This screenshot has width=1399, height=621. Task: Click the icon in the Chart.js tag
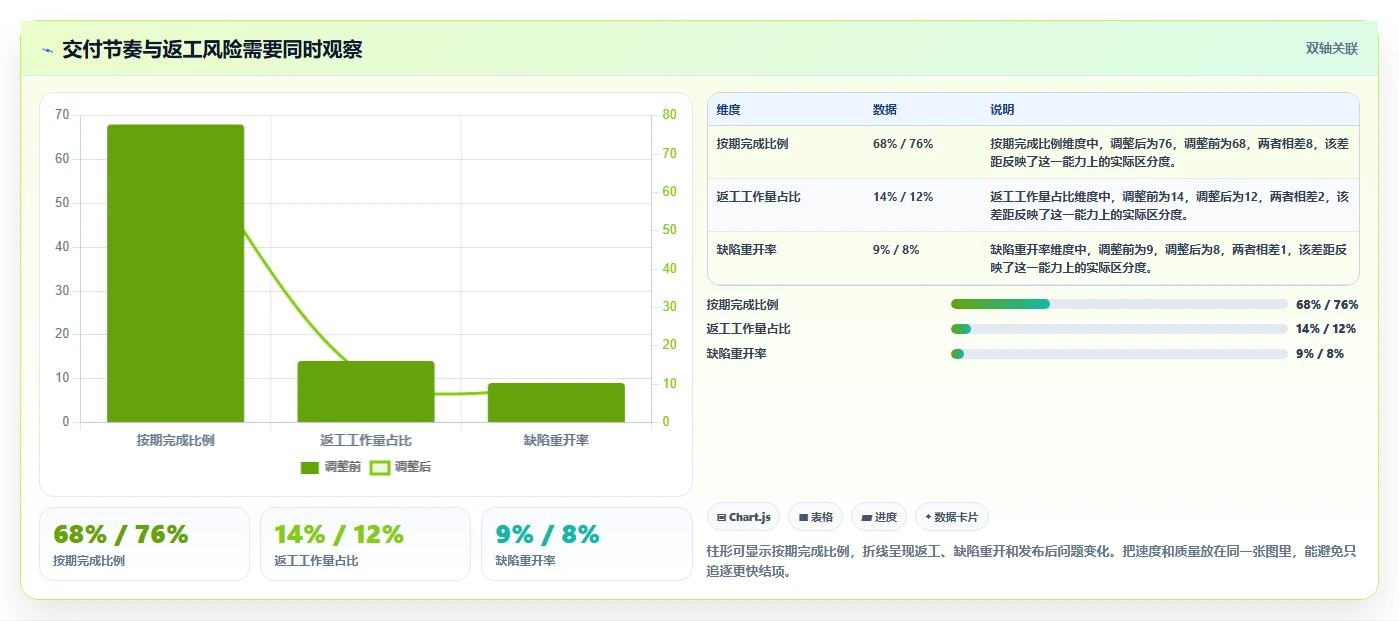[x=721, y=518]
